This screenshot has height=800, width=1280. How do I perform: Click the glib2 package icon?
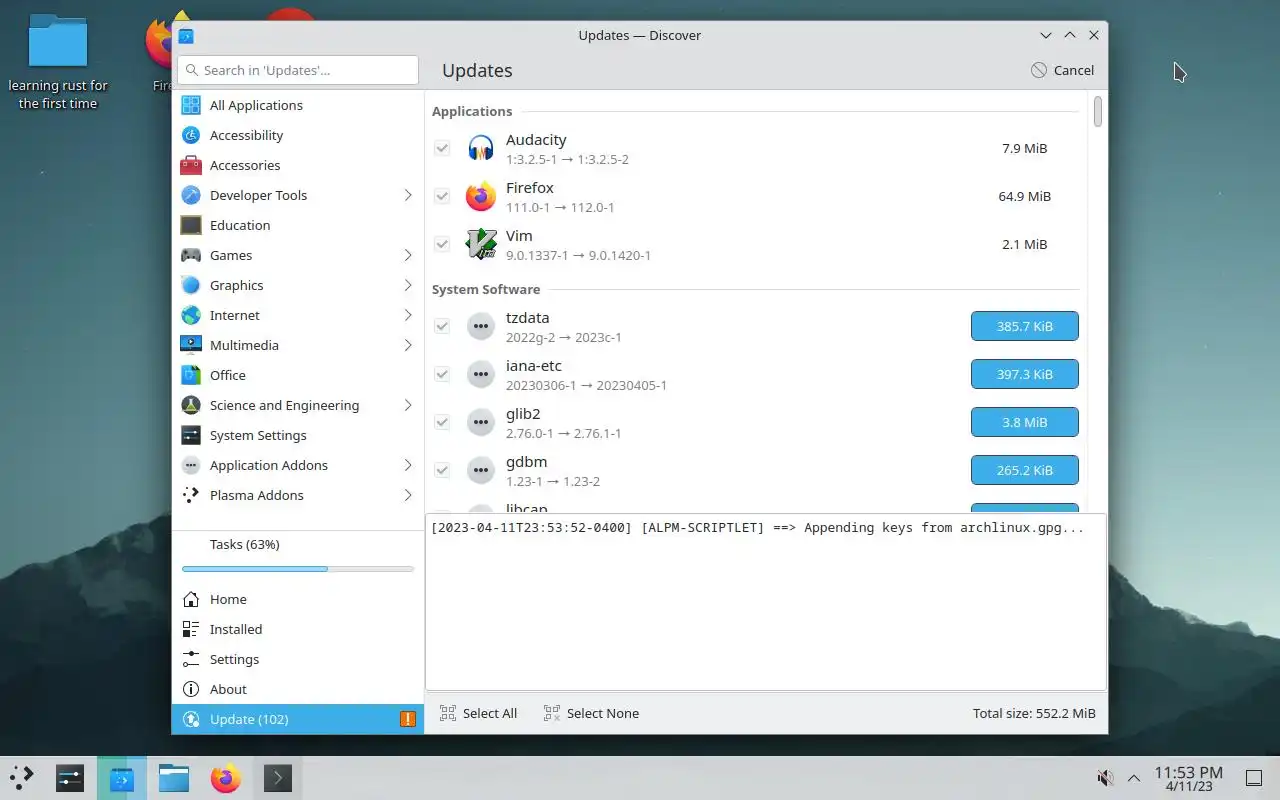click(481, 423)
